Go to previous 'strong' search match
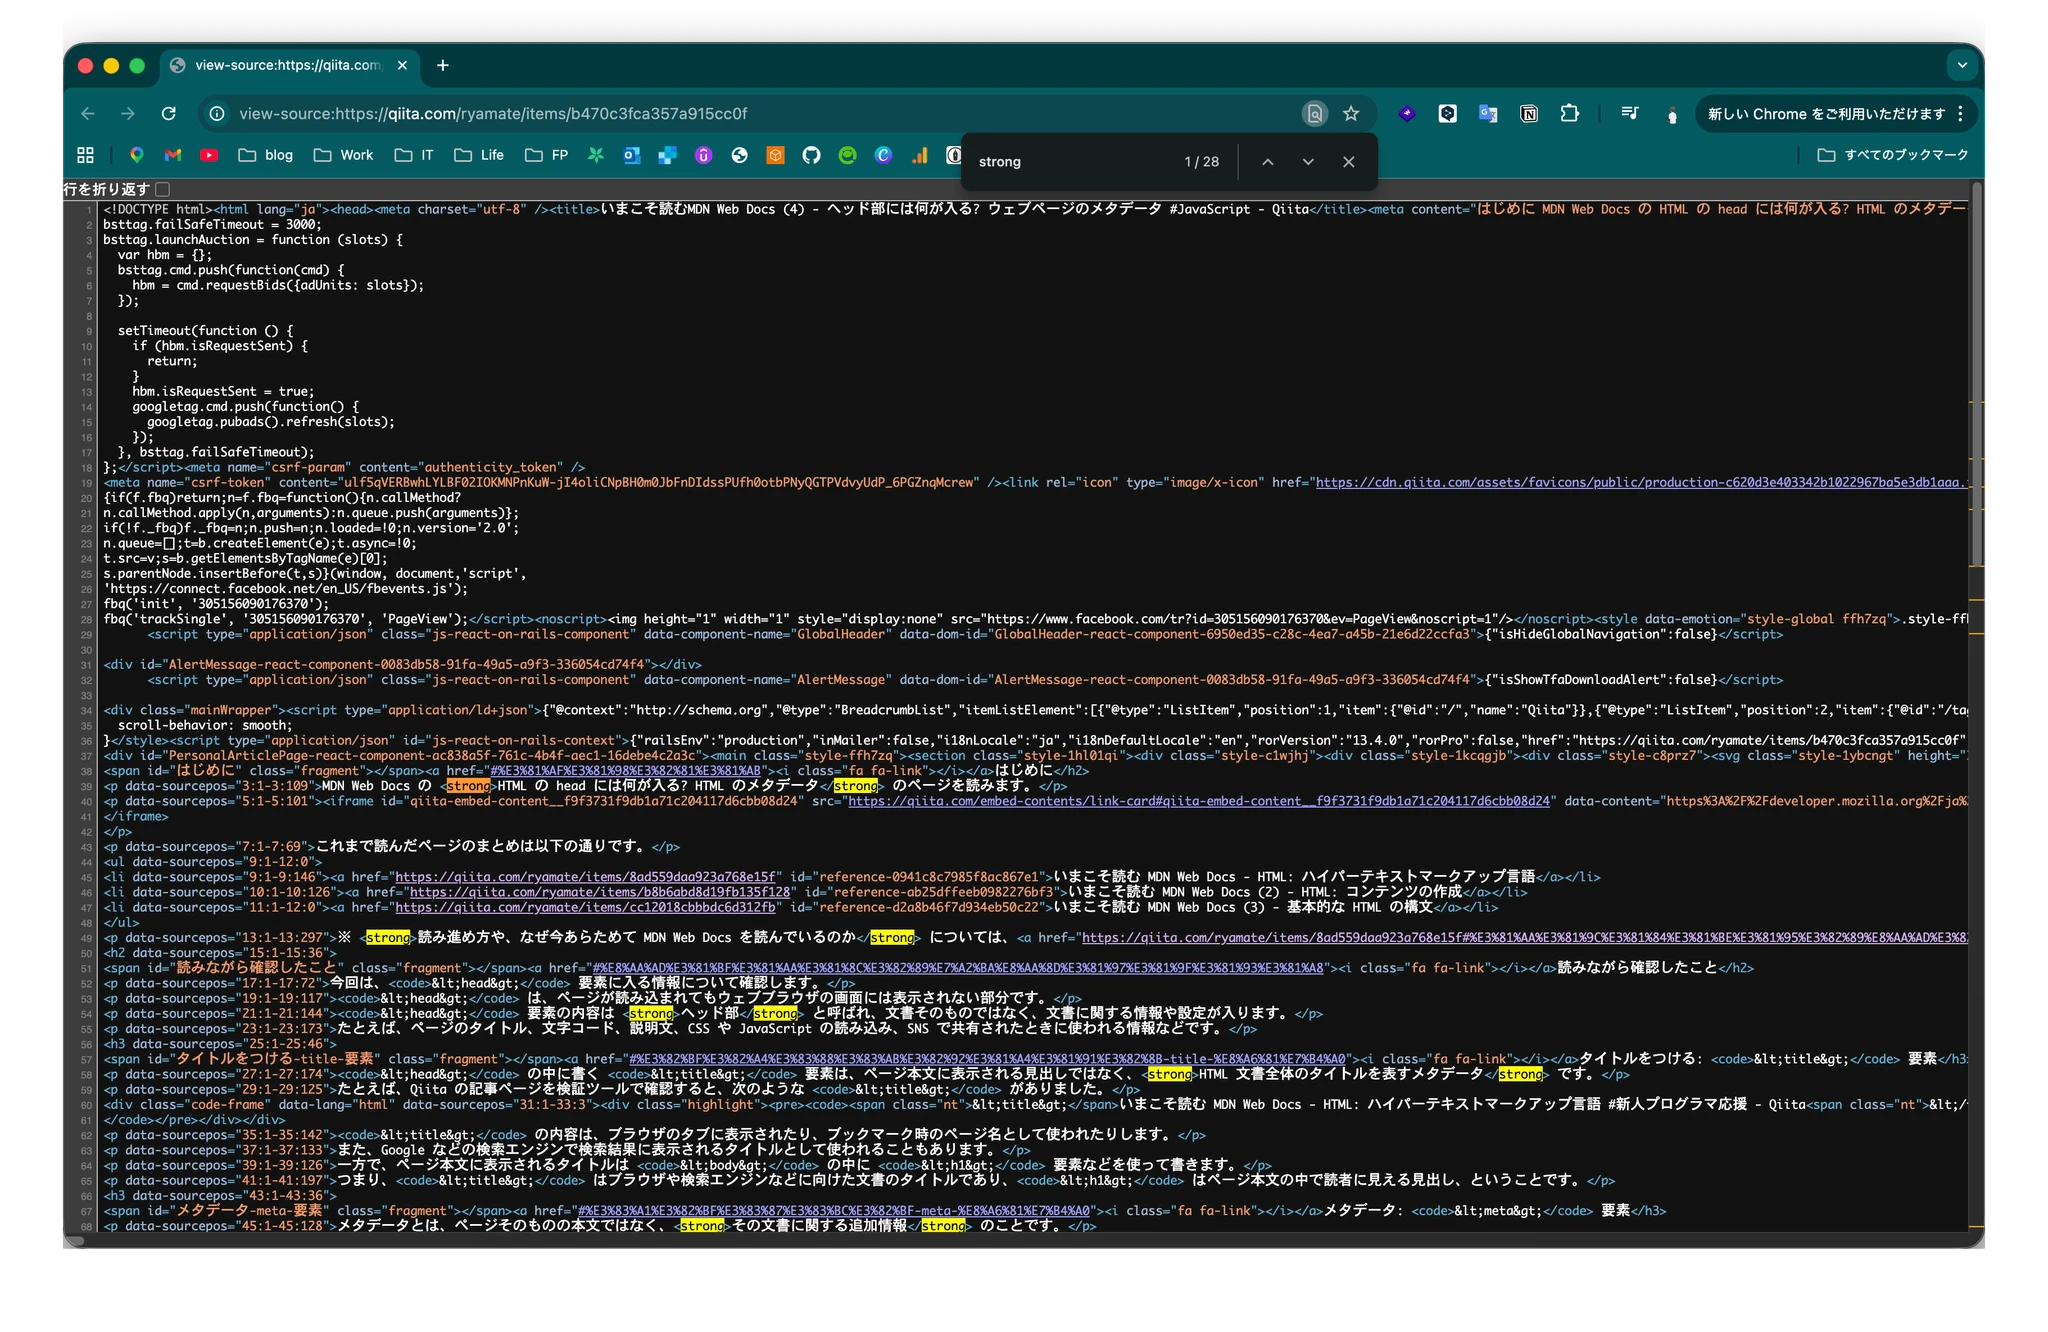Image resolution: width=2048 pixels, height=1332 pixels. [1267, 162]
